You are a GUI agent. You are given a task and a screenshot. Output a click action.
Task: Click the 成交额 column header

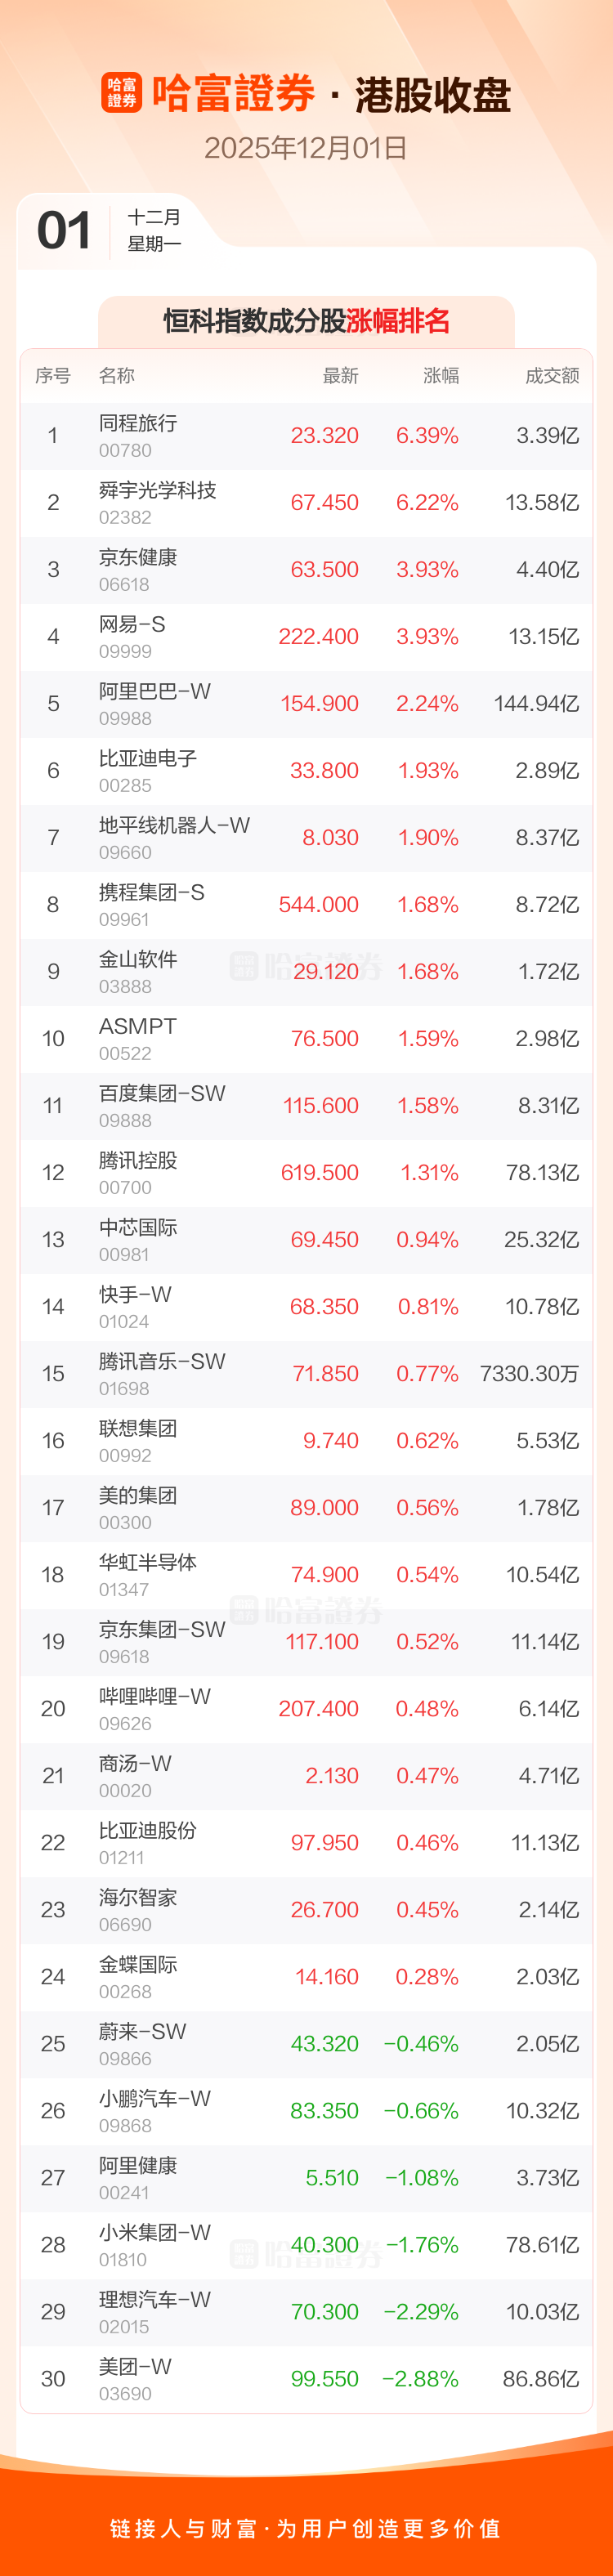[552, 376]
